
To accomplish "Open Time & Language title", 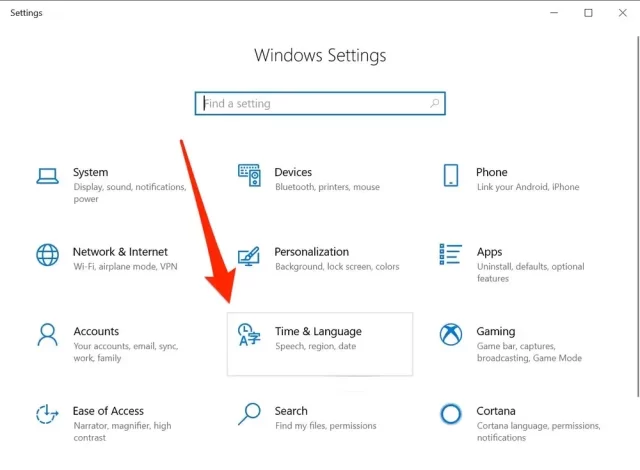I will 318,331.
